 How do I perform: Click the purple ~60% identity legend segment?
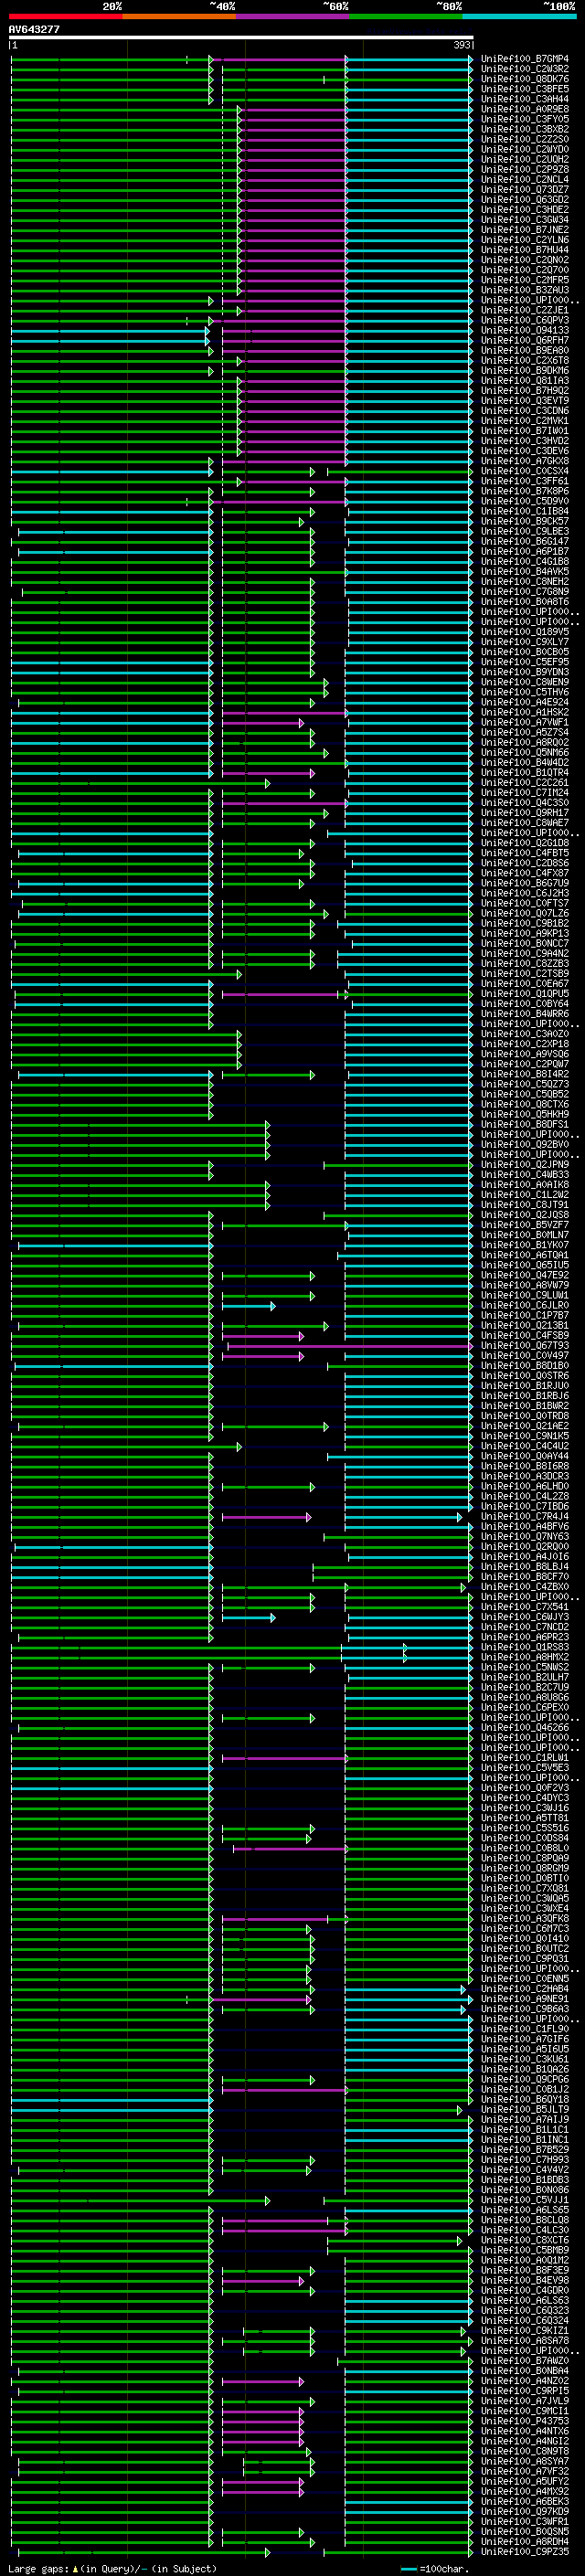coord(293,16)
